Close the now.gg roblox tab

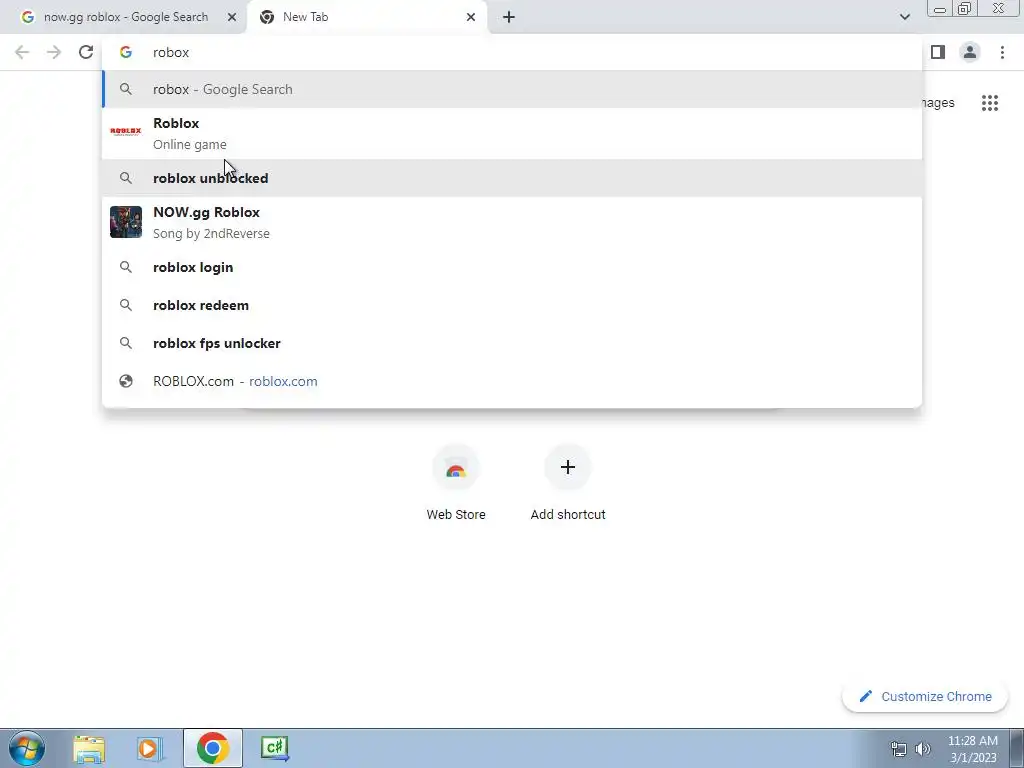click(x=232, y=17)
